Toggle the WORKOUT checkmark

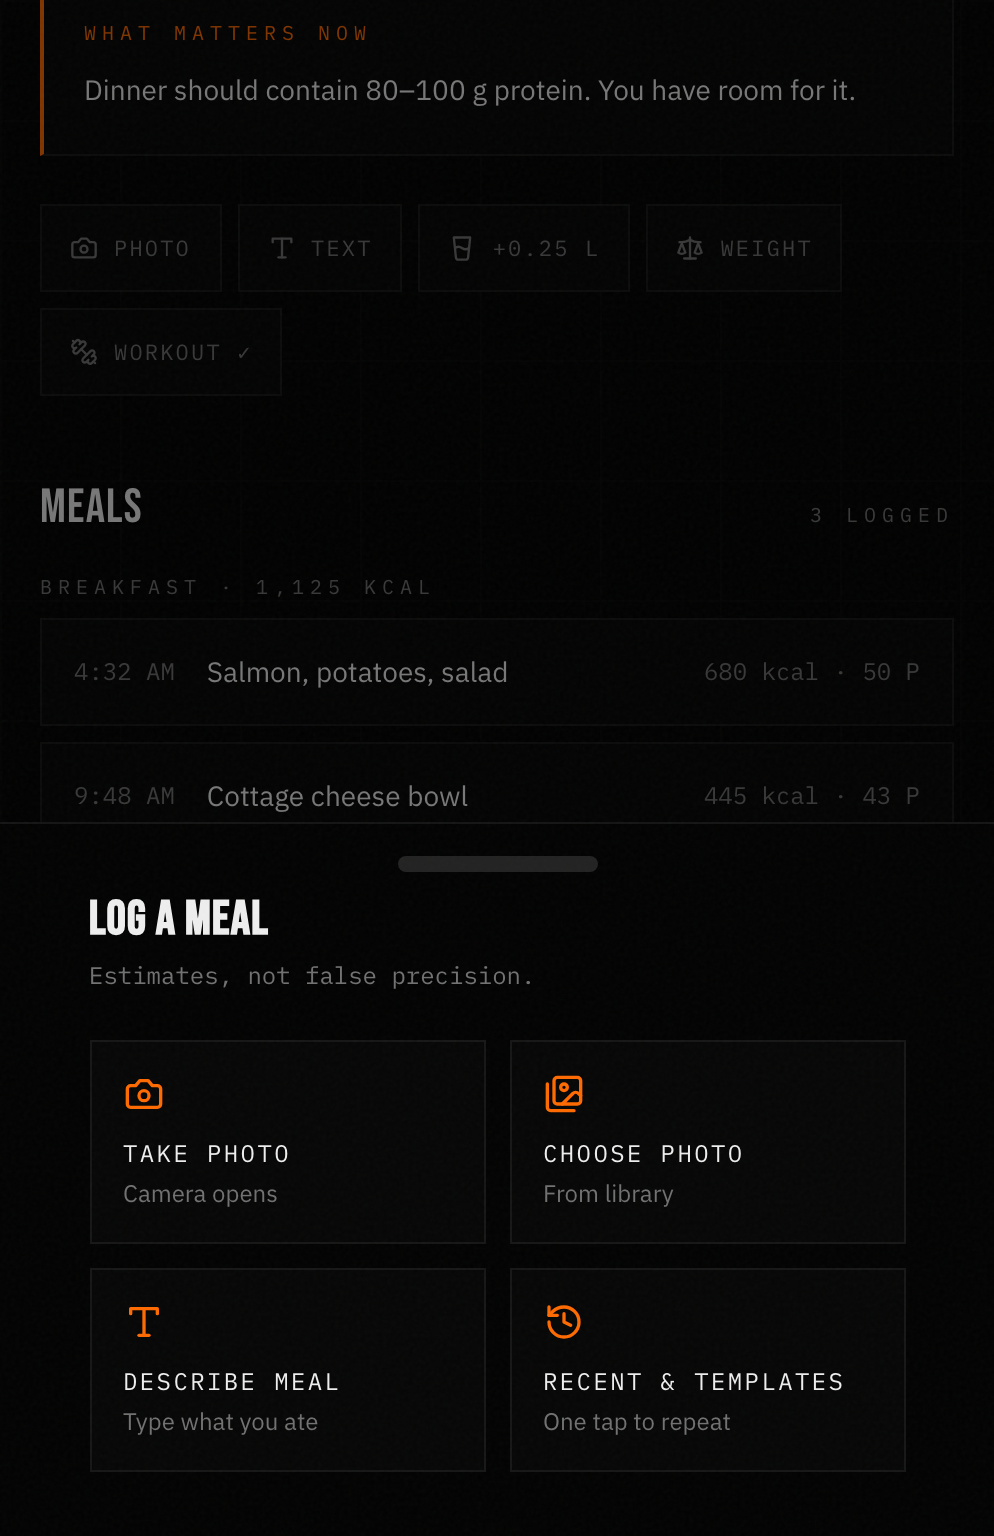(x=244, y=353)
